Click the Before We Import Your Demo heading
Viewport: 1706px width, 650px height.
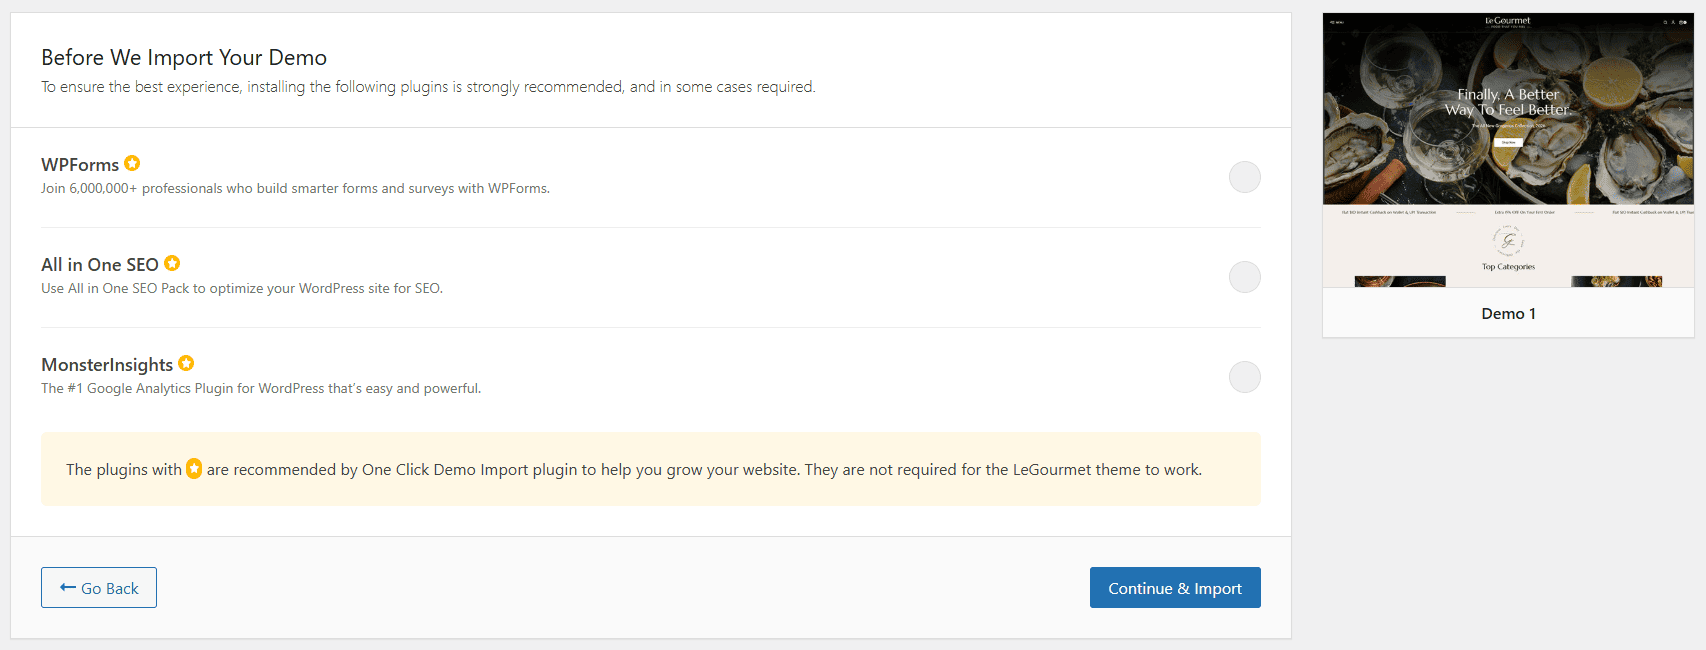184,57
